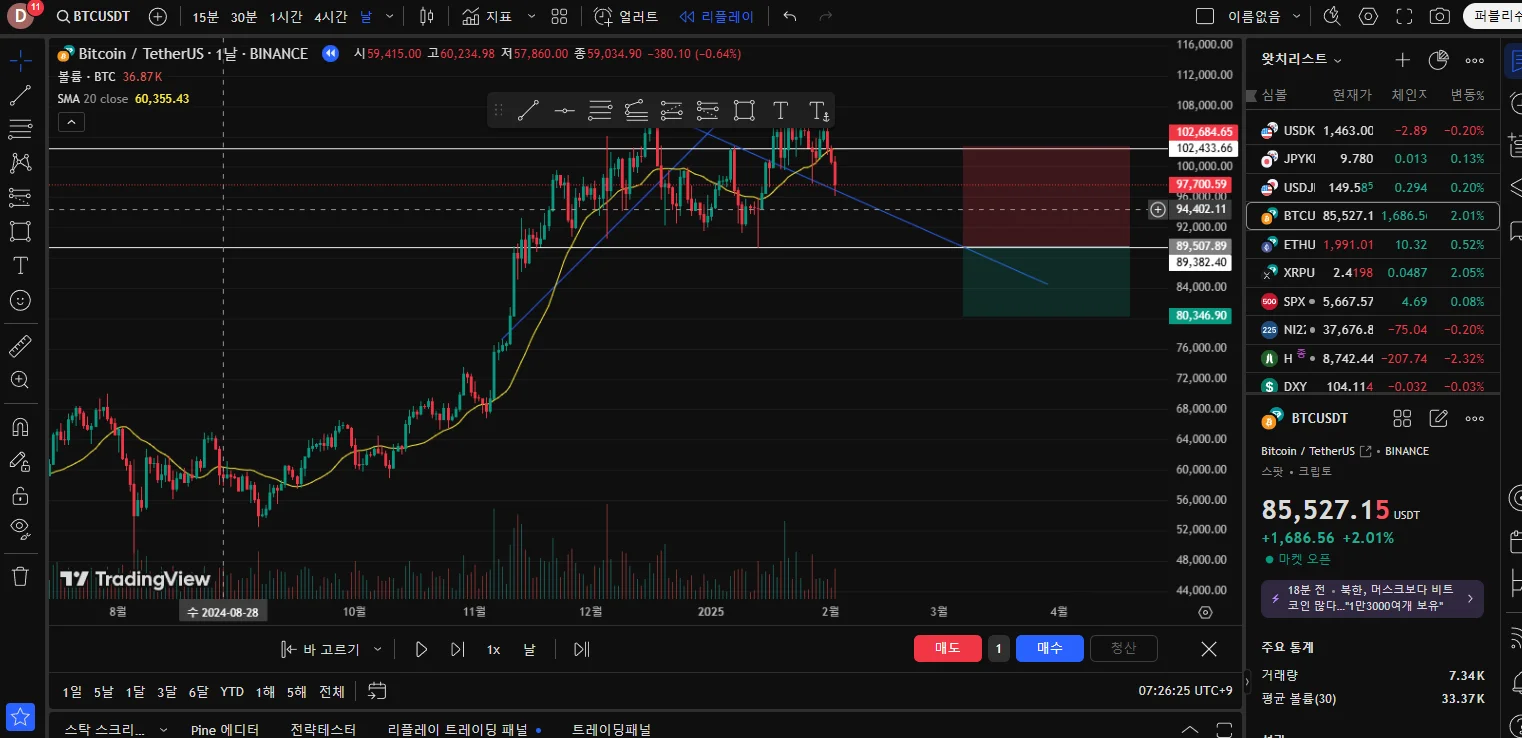1522x738 pixels.
Task: Switch to fullscreen mode
Action: click(1404, 17)
